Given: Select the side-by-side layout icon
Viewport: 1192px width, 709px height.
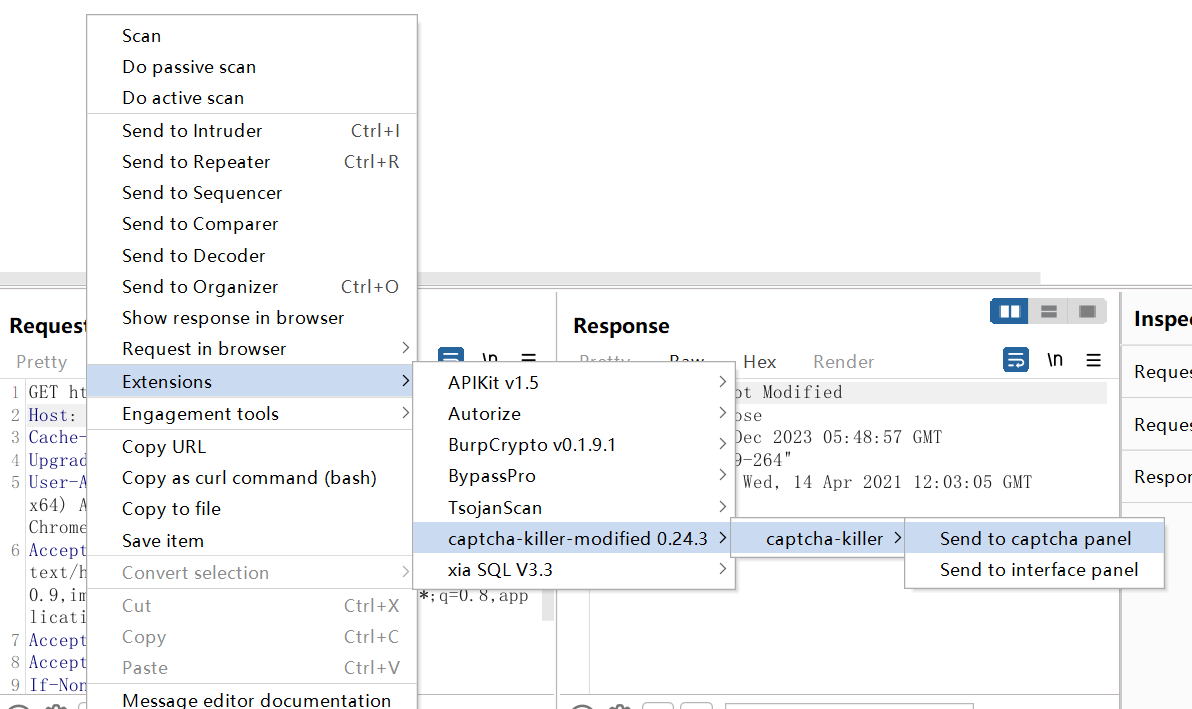Looking at the screenshot, I should (1010, 312).
